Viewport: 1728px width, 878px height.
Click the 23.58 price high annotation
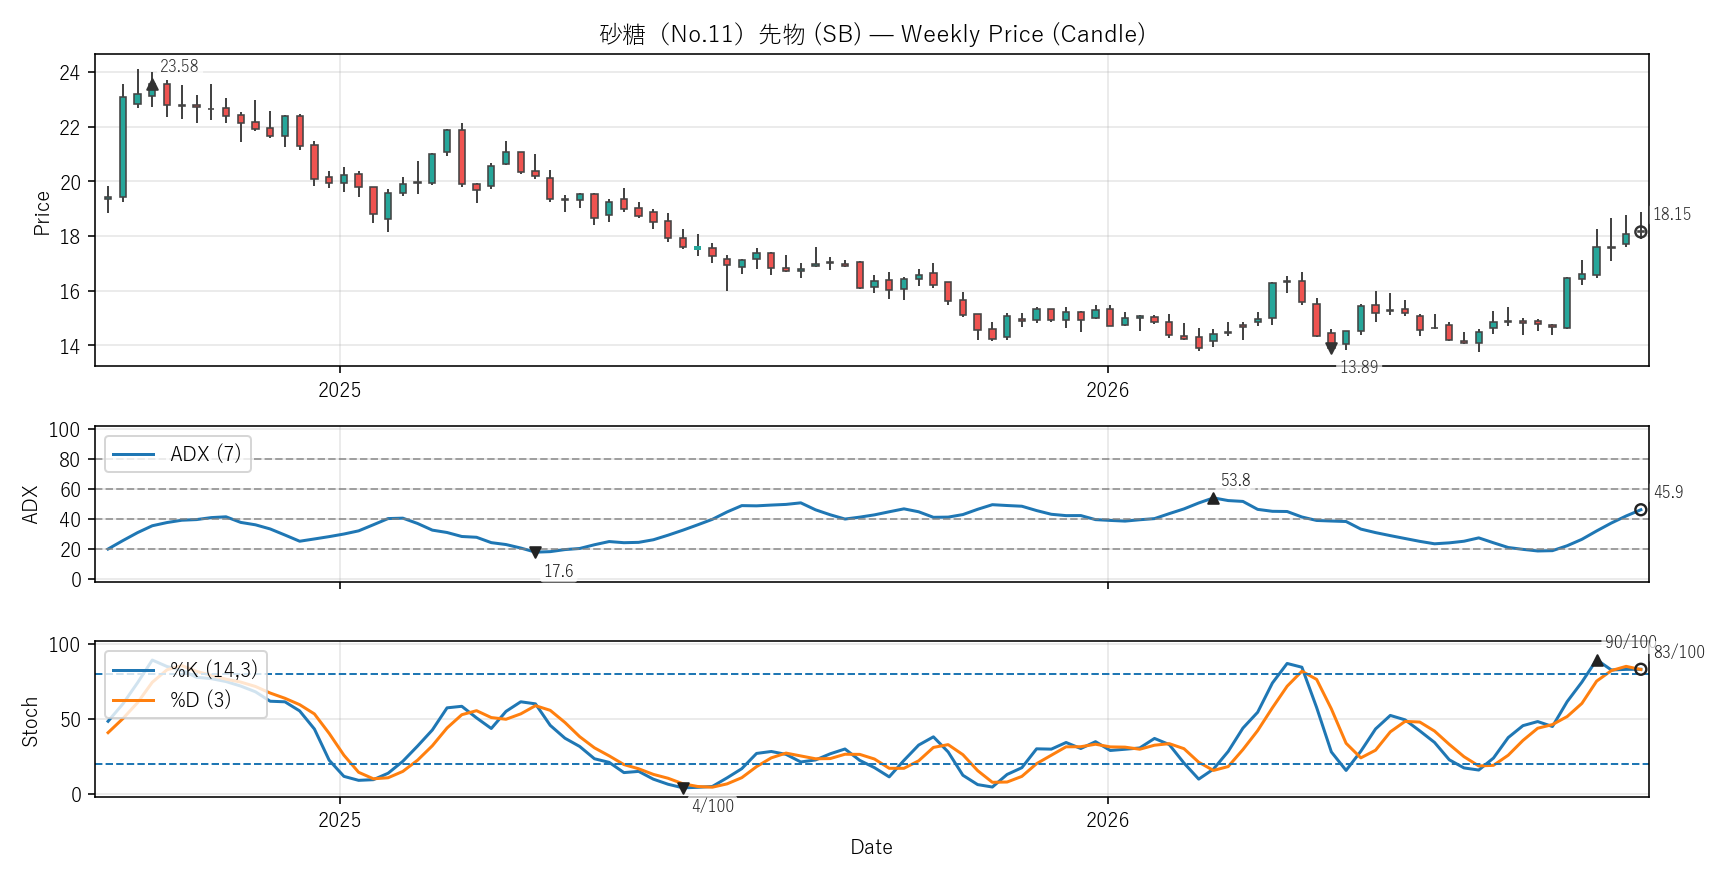[x=179, y=66]
